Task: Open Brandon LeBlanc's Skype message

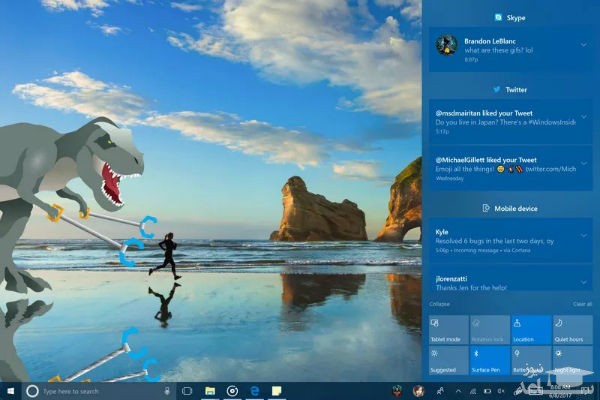Action: (511, 49)
